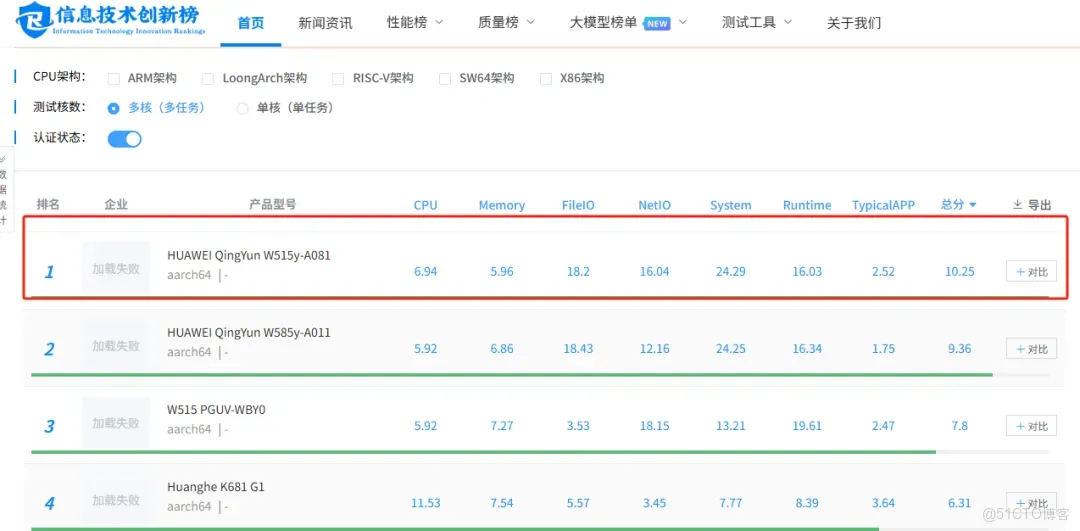
Task: Click the FileIO column header
Action: pyautogui.click(x=578, y=205)
